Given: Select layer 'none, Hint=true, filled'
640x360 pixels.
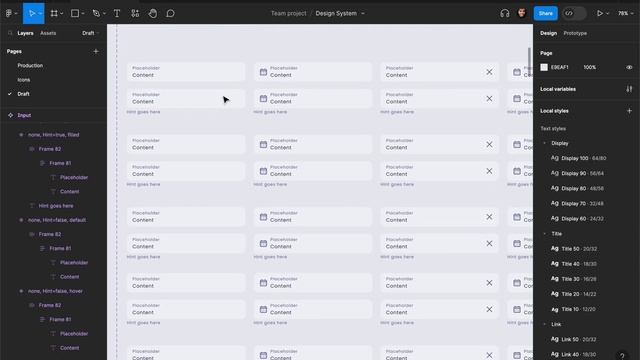Looking at the screenshot, I should (x=53, y=135).
